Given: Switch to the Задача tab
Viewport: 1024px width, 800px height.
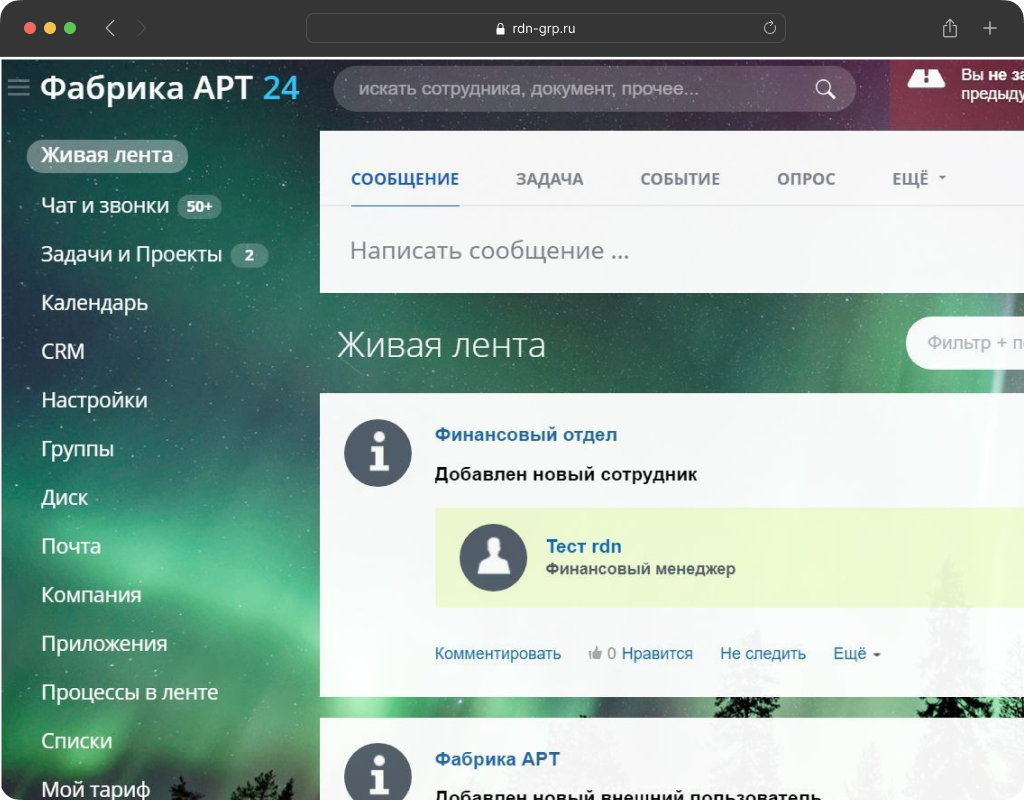Looking at the screenshot, I should 549,179.
